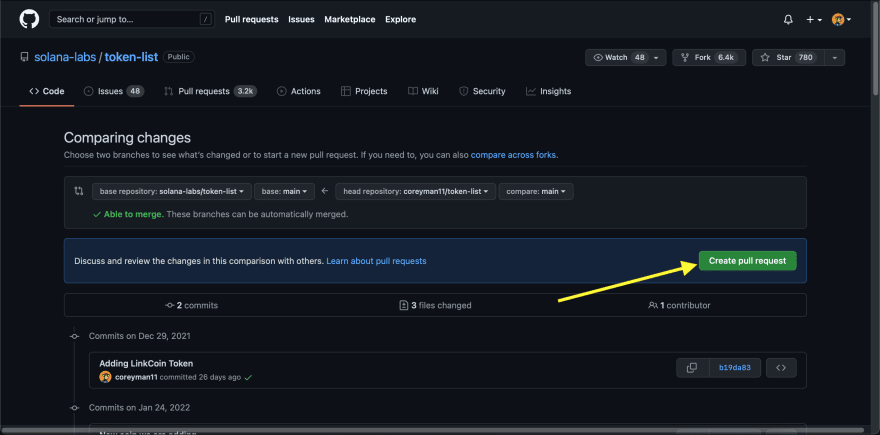Click the 'Commits on Dec 29, 2021' label

(x=140, y=336)
